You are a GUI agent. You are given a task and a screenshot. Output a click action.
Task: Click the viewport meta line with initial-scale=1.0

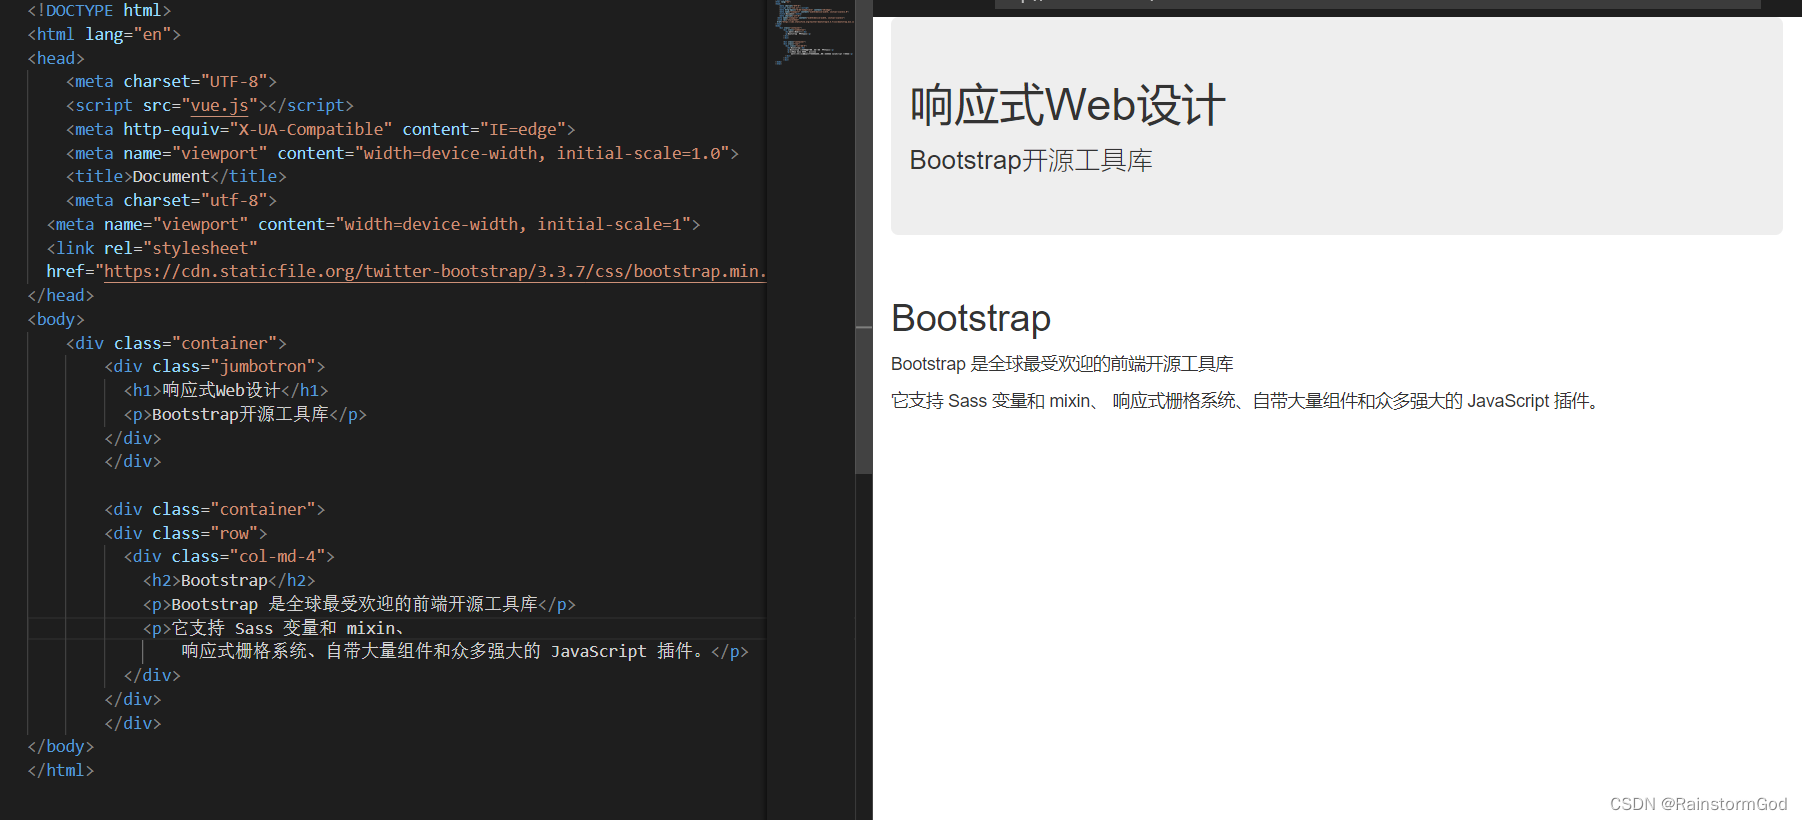click(x=402, y=153)
